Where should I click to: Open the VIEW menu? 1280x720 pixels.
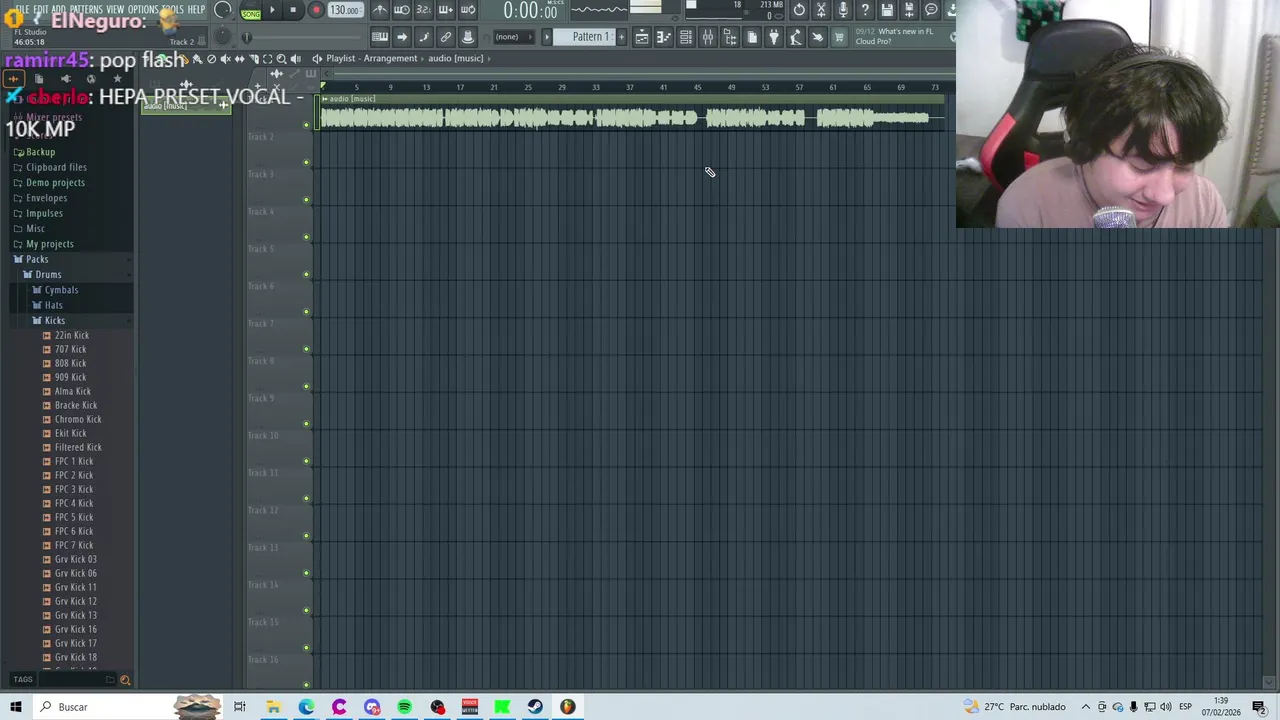click(x=115, y=9)
